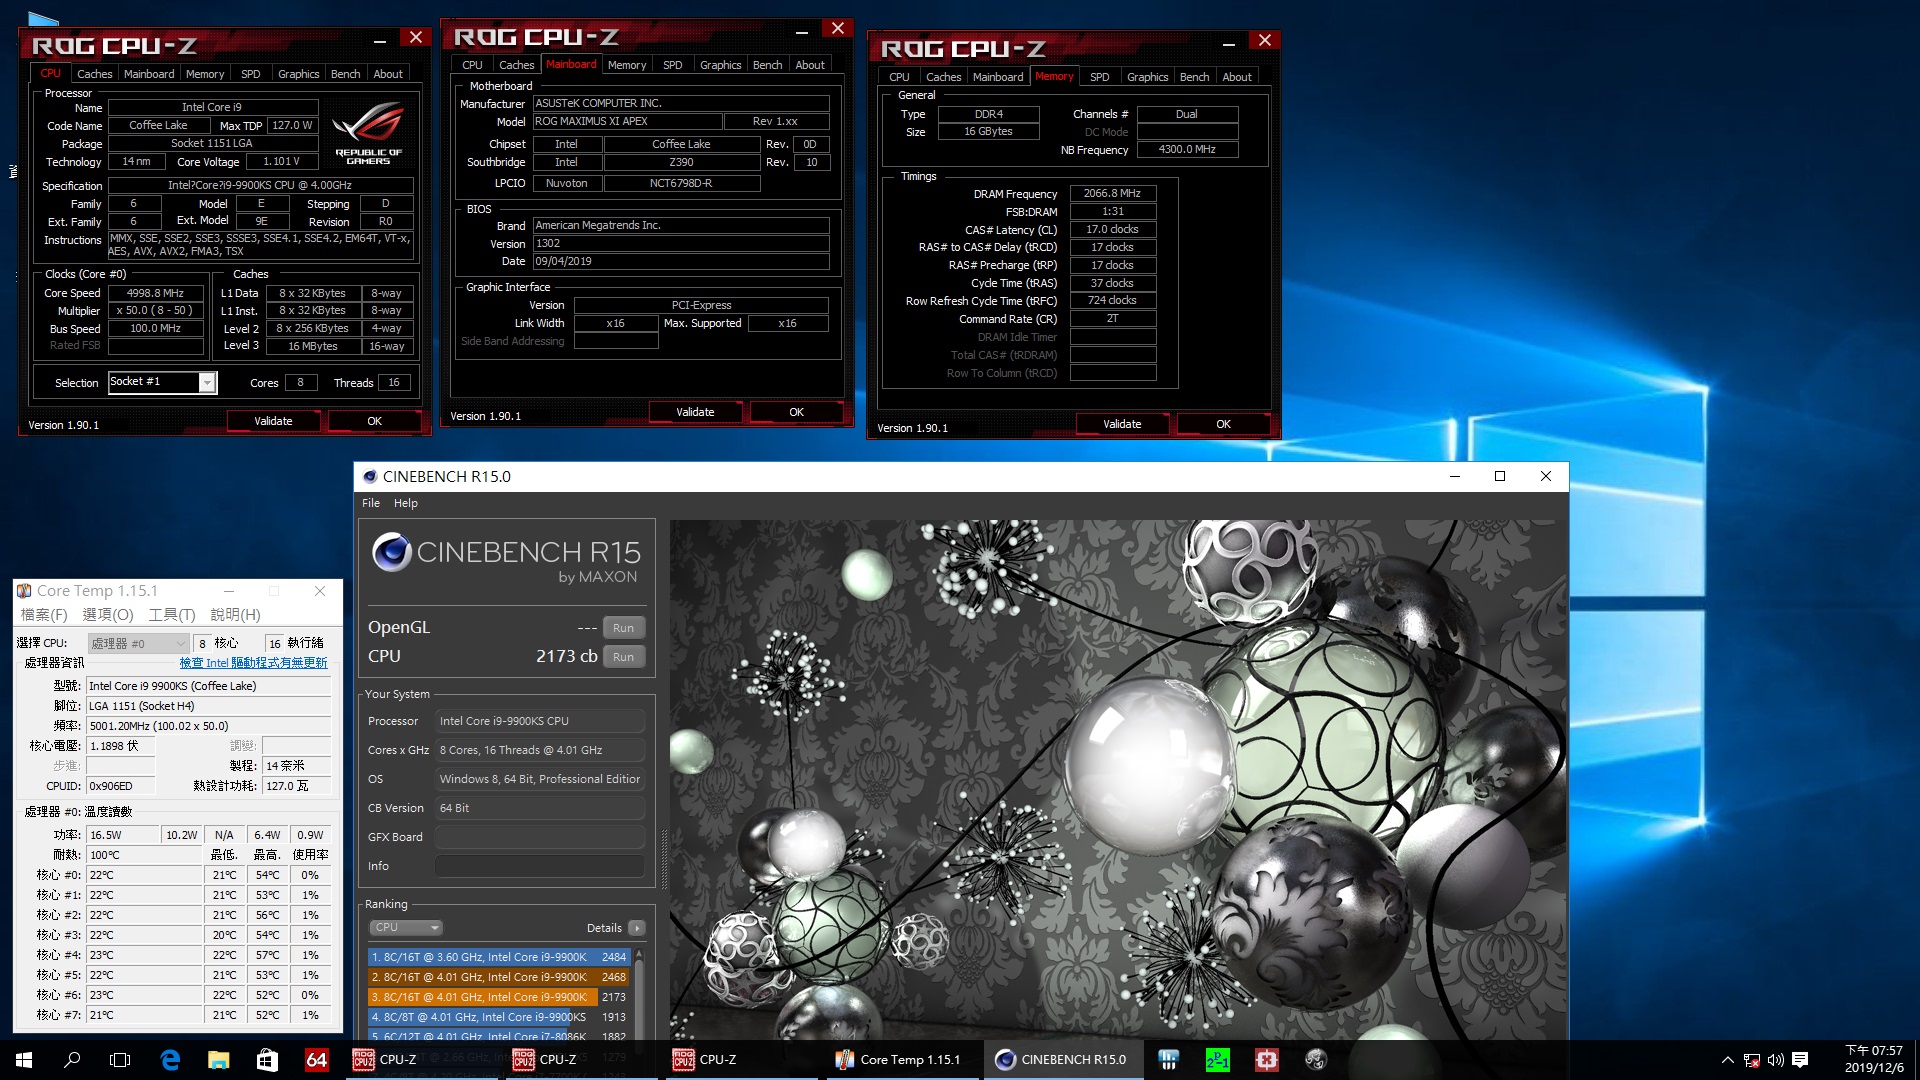Run the OpenGL benchmark in Cinebench R15
Screen dimensions: 1920x1080
pos(624,628)
